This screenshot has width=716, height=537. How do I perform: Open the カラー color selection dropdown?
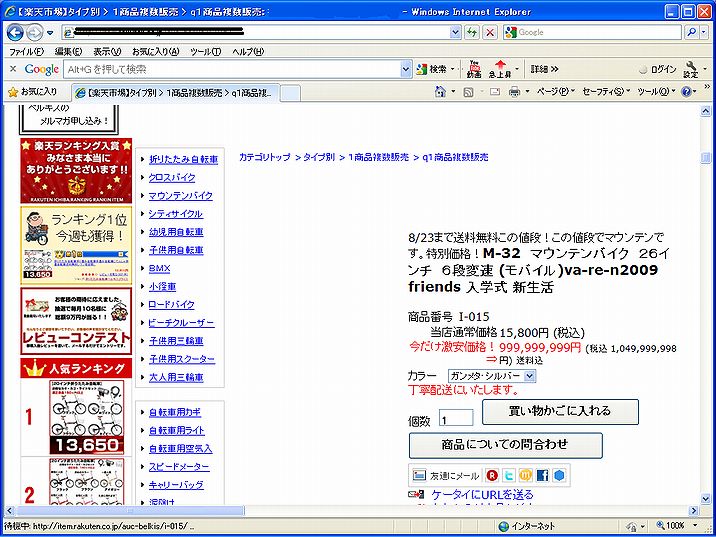(529, 376)
